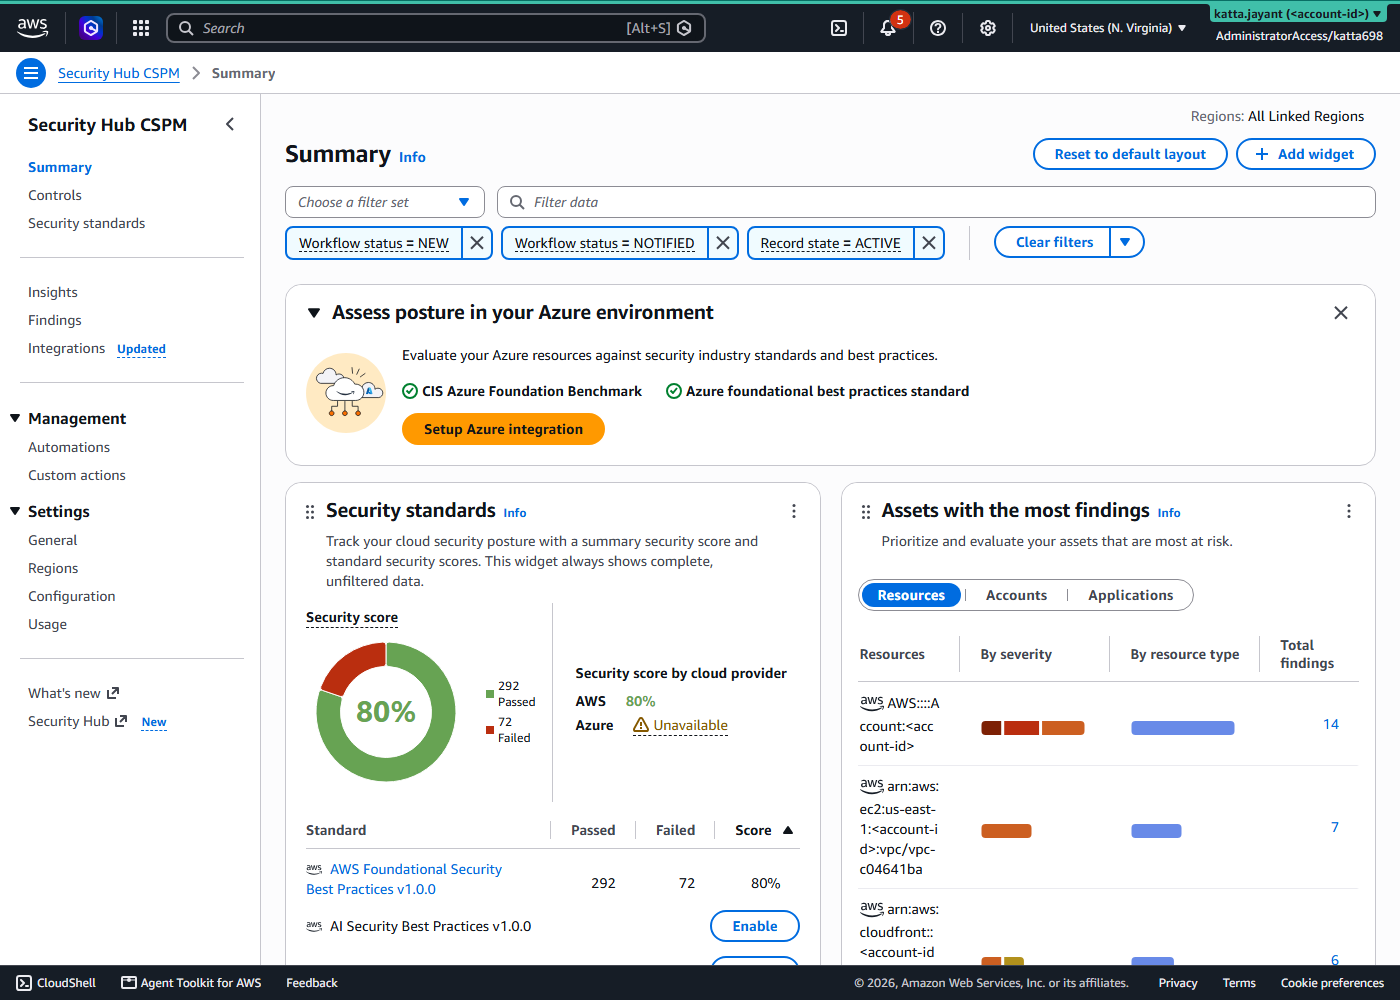Click the Security Hub external link icon
Image resolution: width=1400 pixels, height=1000 pixels.
121,721
